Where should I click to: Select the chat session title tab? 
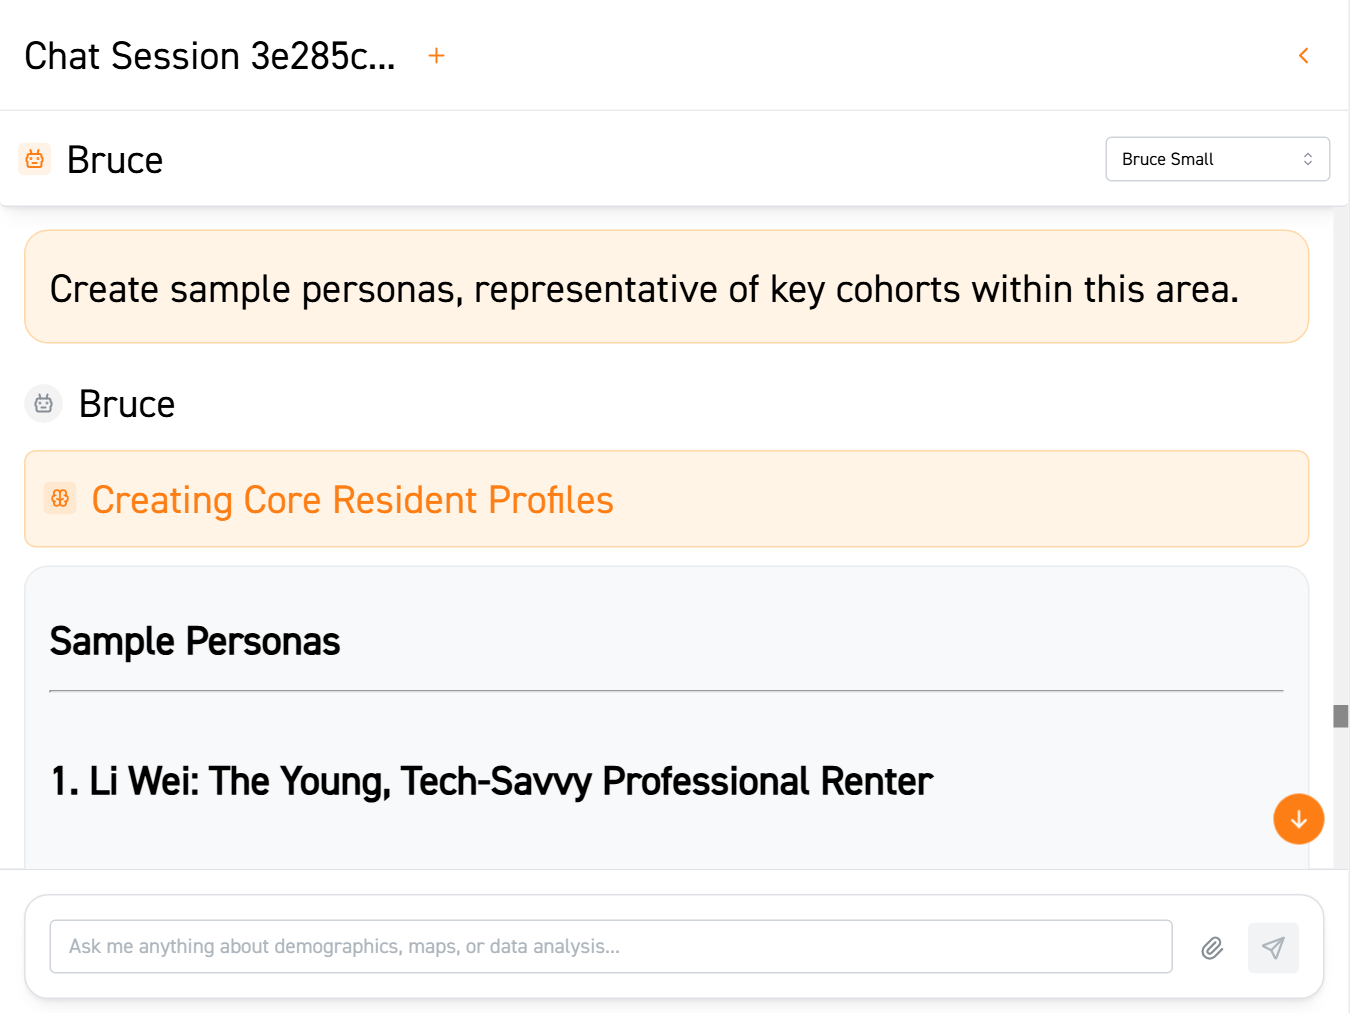[208, 55]
